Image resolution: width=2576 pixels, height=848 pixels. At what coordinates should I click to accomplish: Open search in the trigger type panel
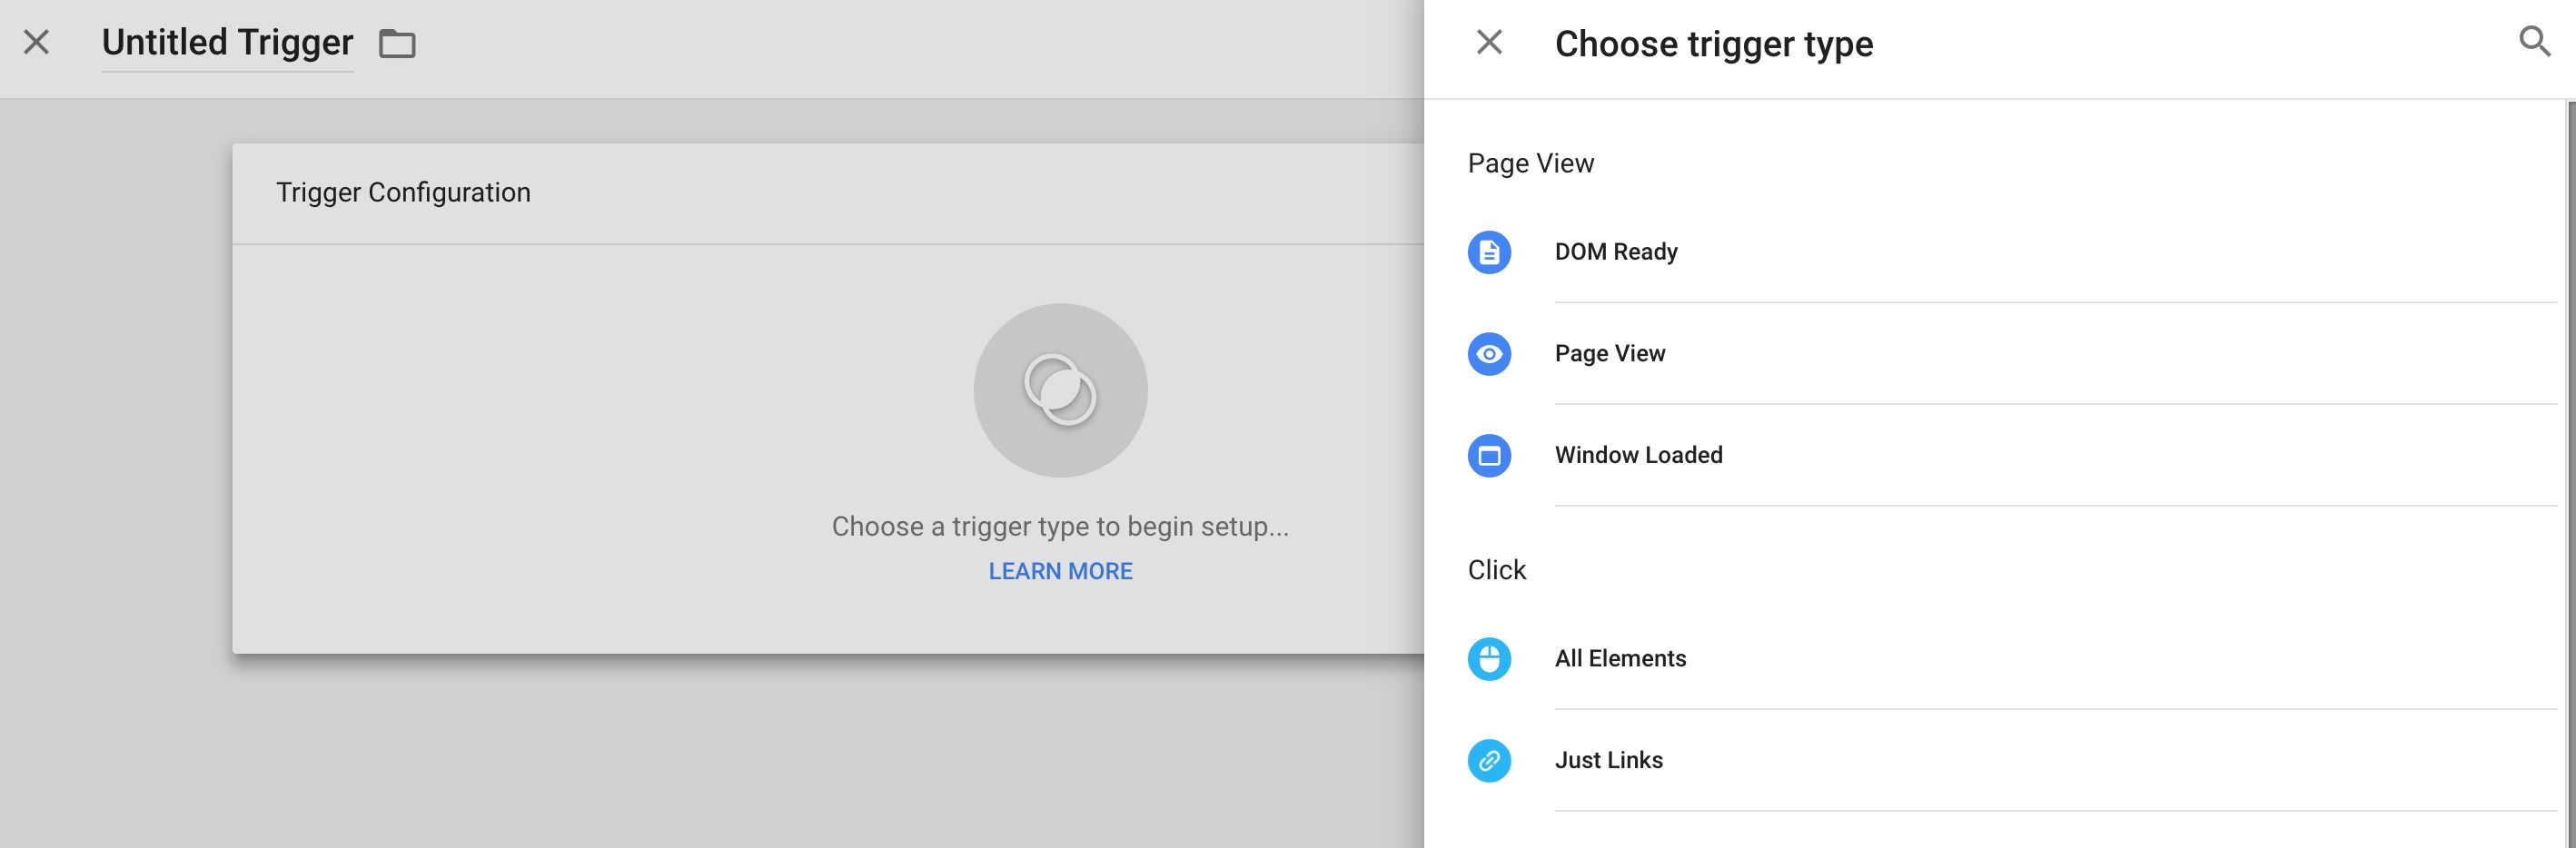pyautogui.click(x=2533, y=42)
